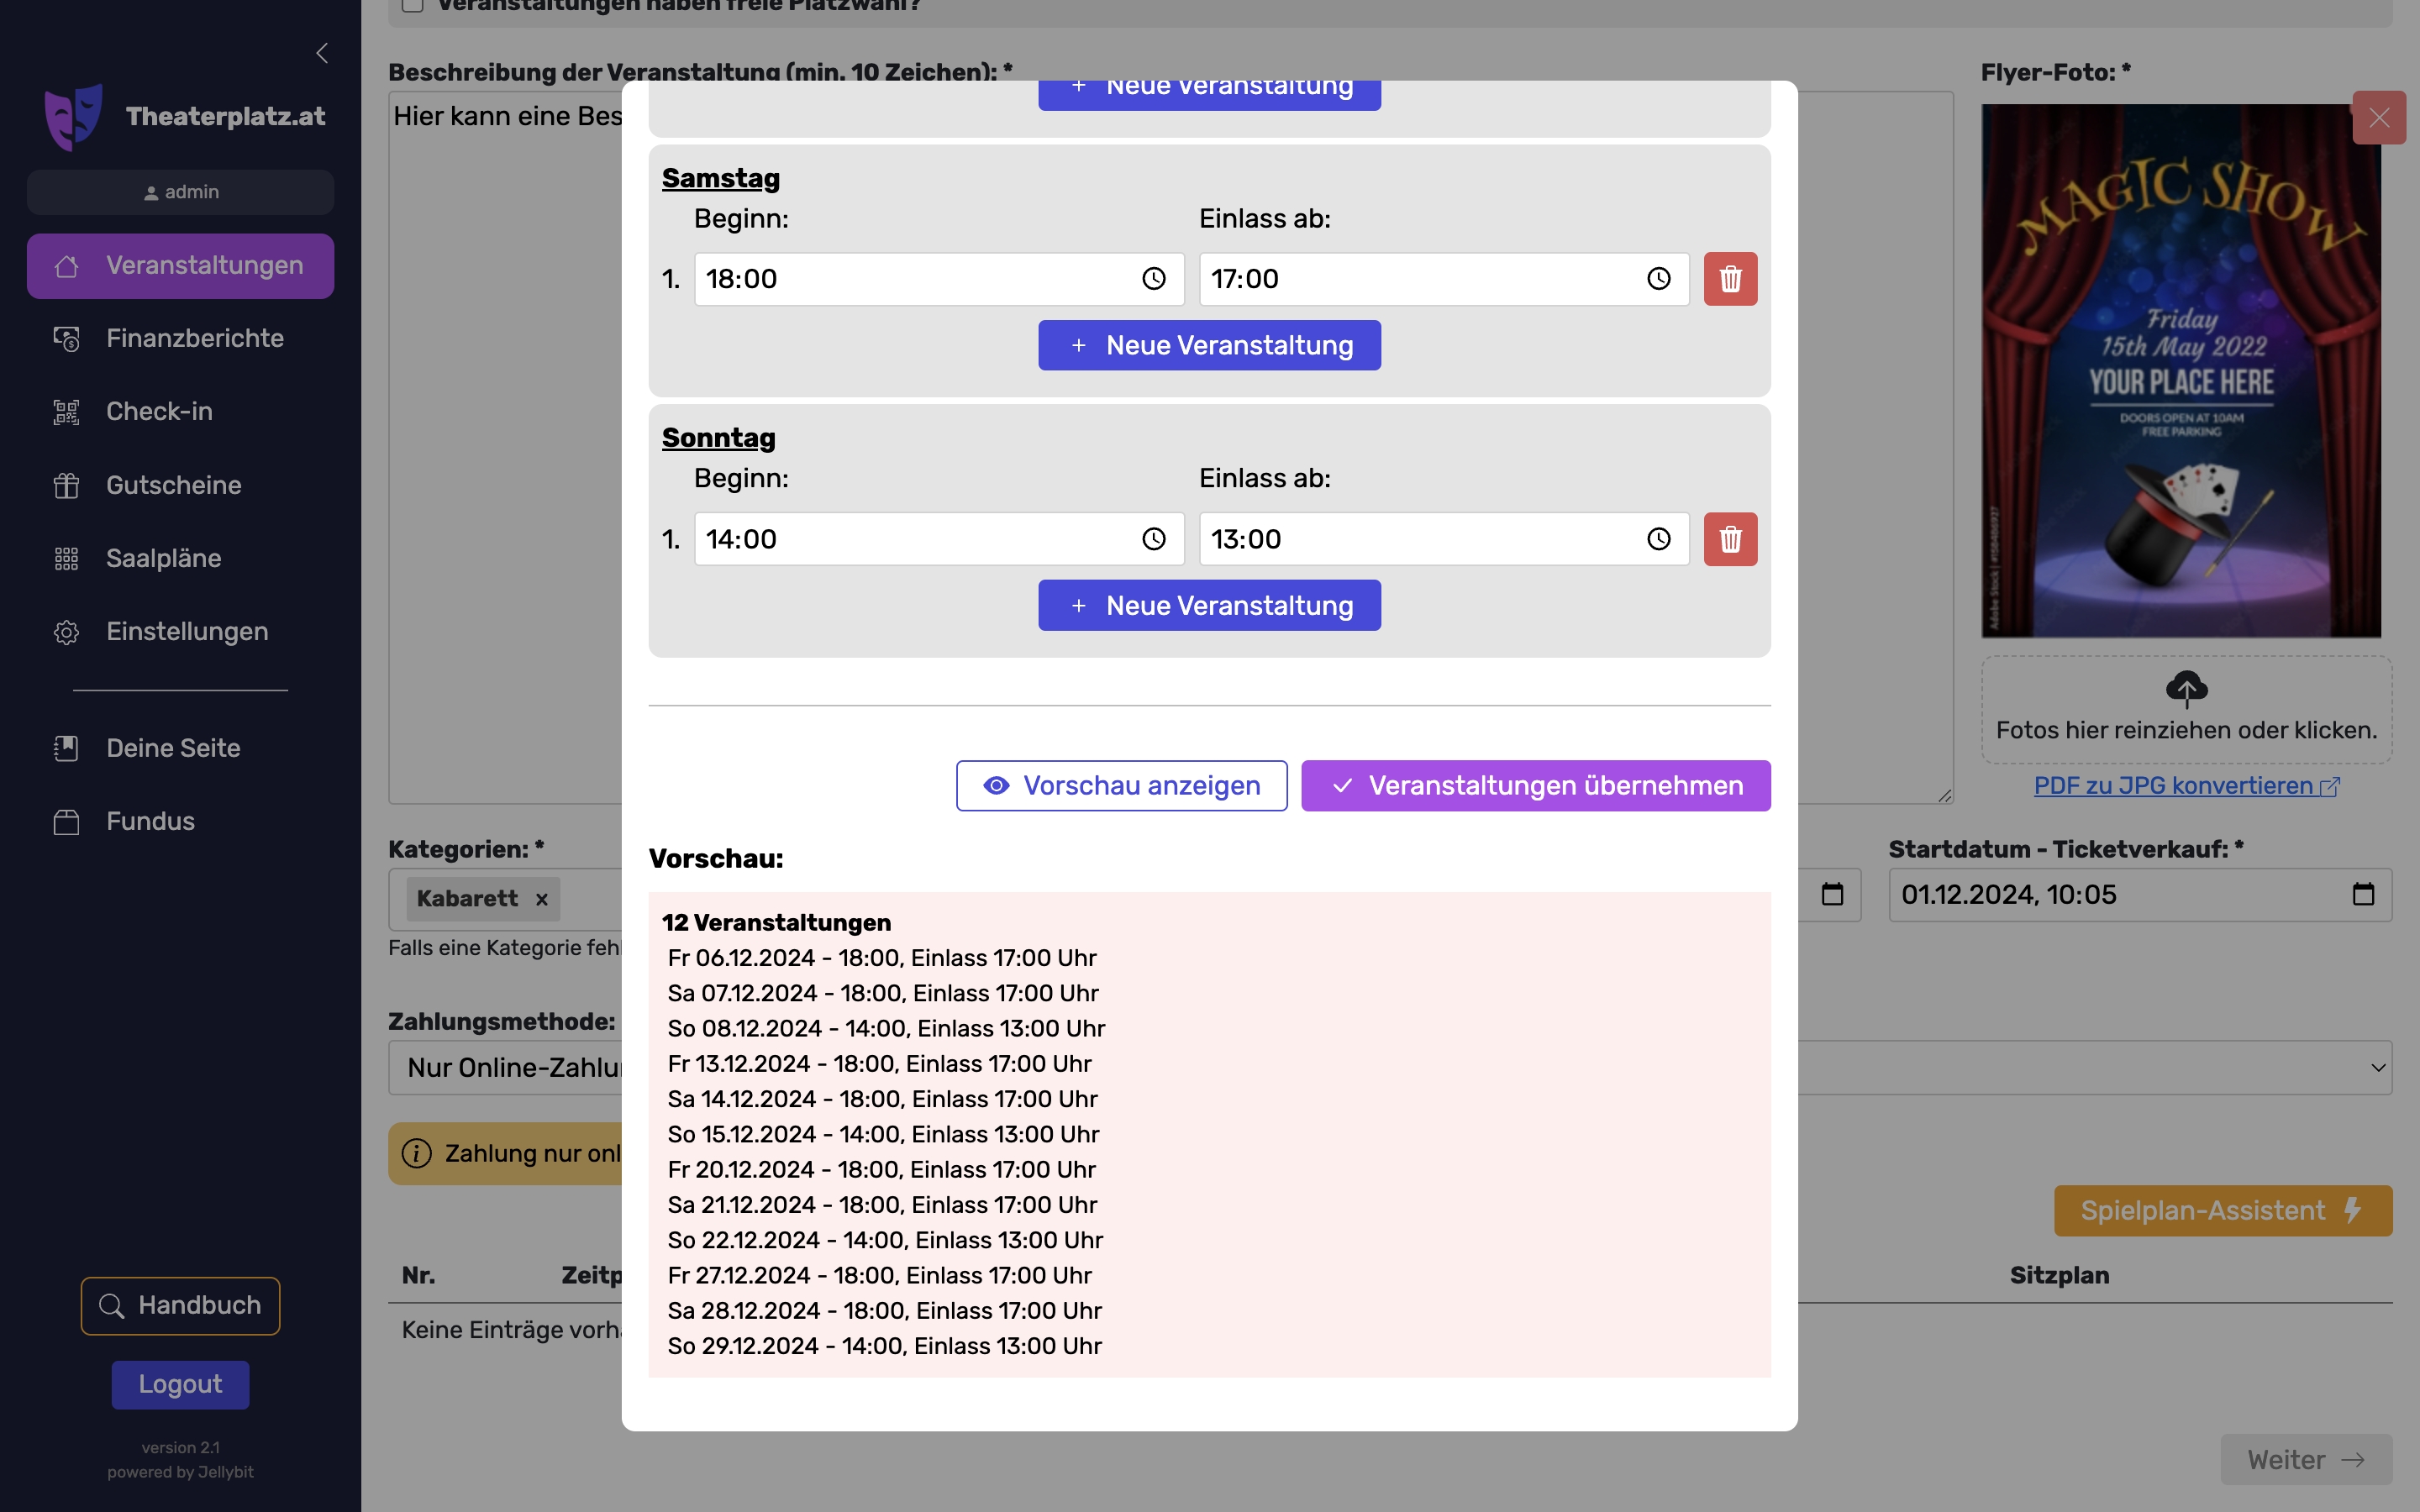Remove the flyer photo with the red X

pyautogui.click(x=2378, y=118)
